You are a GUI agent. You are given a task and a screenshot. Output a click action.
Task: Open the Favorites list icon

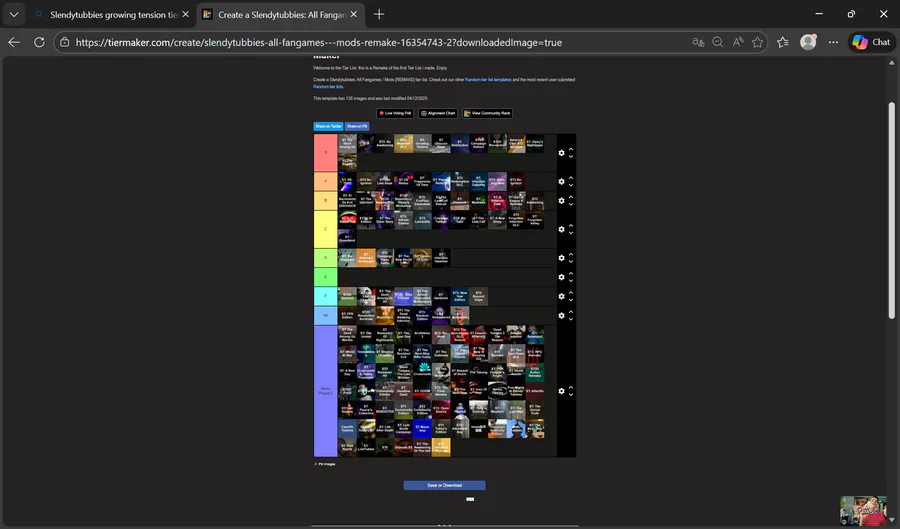coord(783,42)
